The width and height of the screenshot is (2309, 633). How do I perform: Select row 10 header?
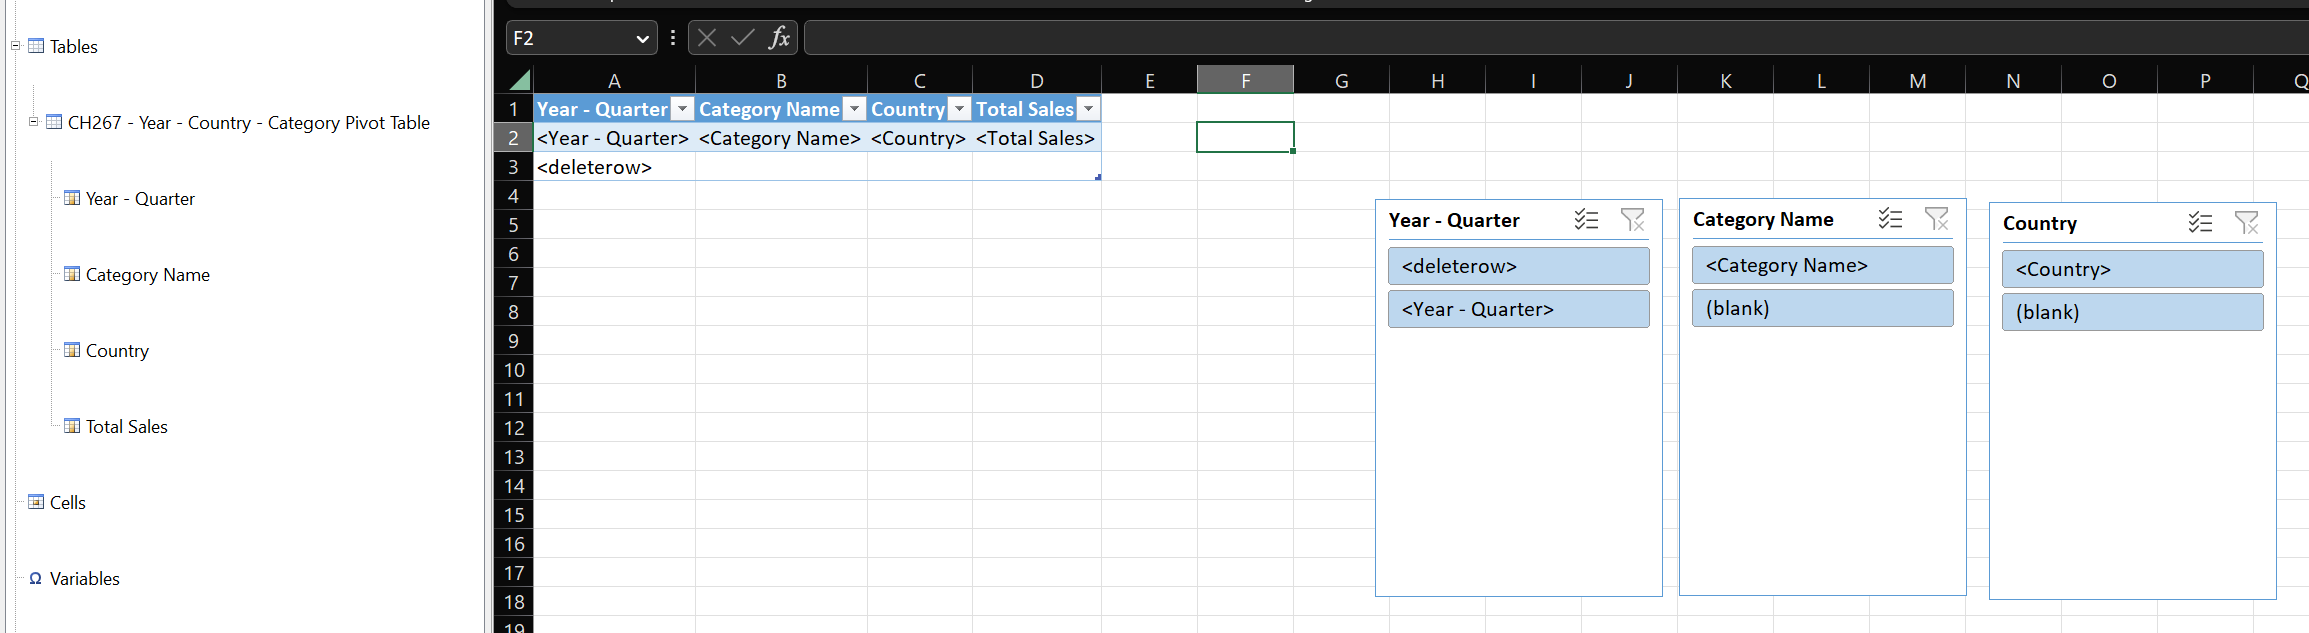pyautogui.click(x=513, y=370)
